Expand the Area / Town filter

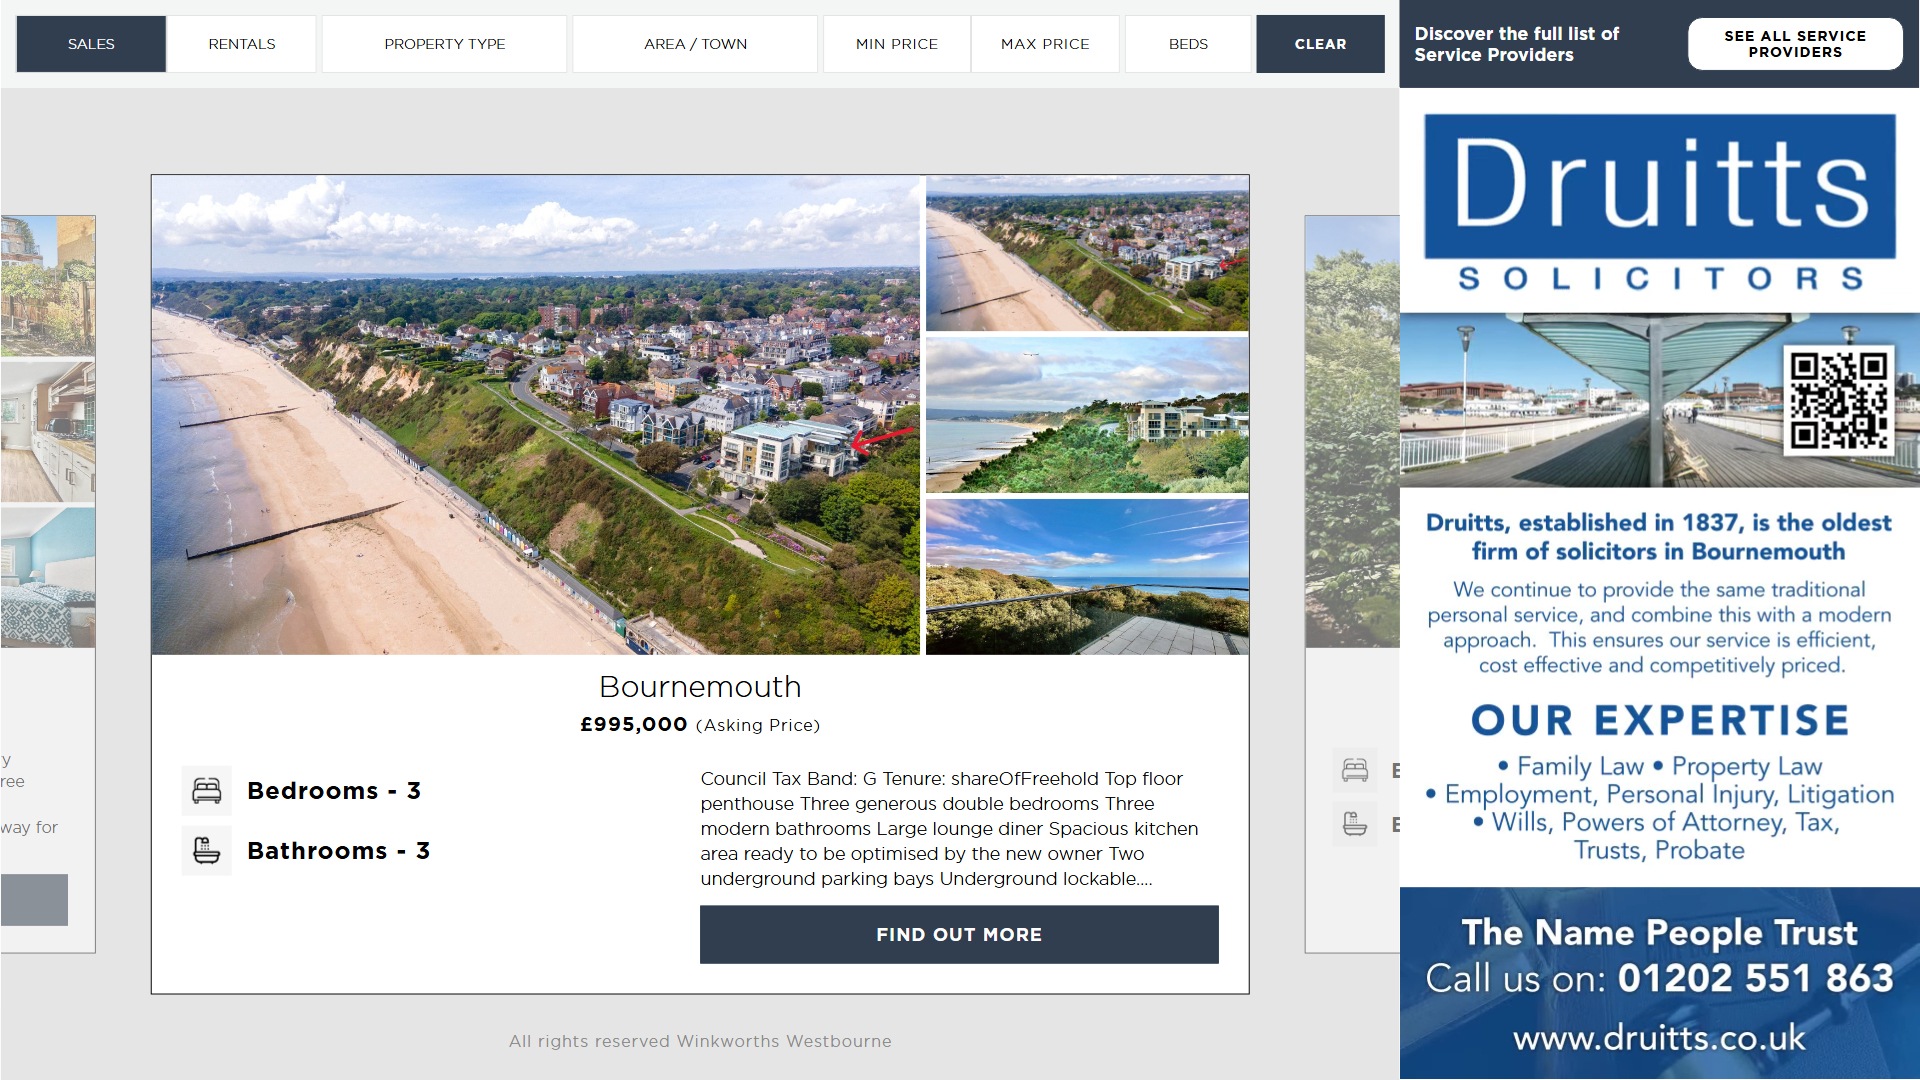[x=695, y=44]
